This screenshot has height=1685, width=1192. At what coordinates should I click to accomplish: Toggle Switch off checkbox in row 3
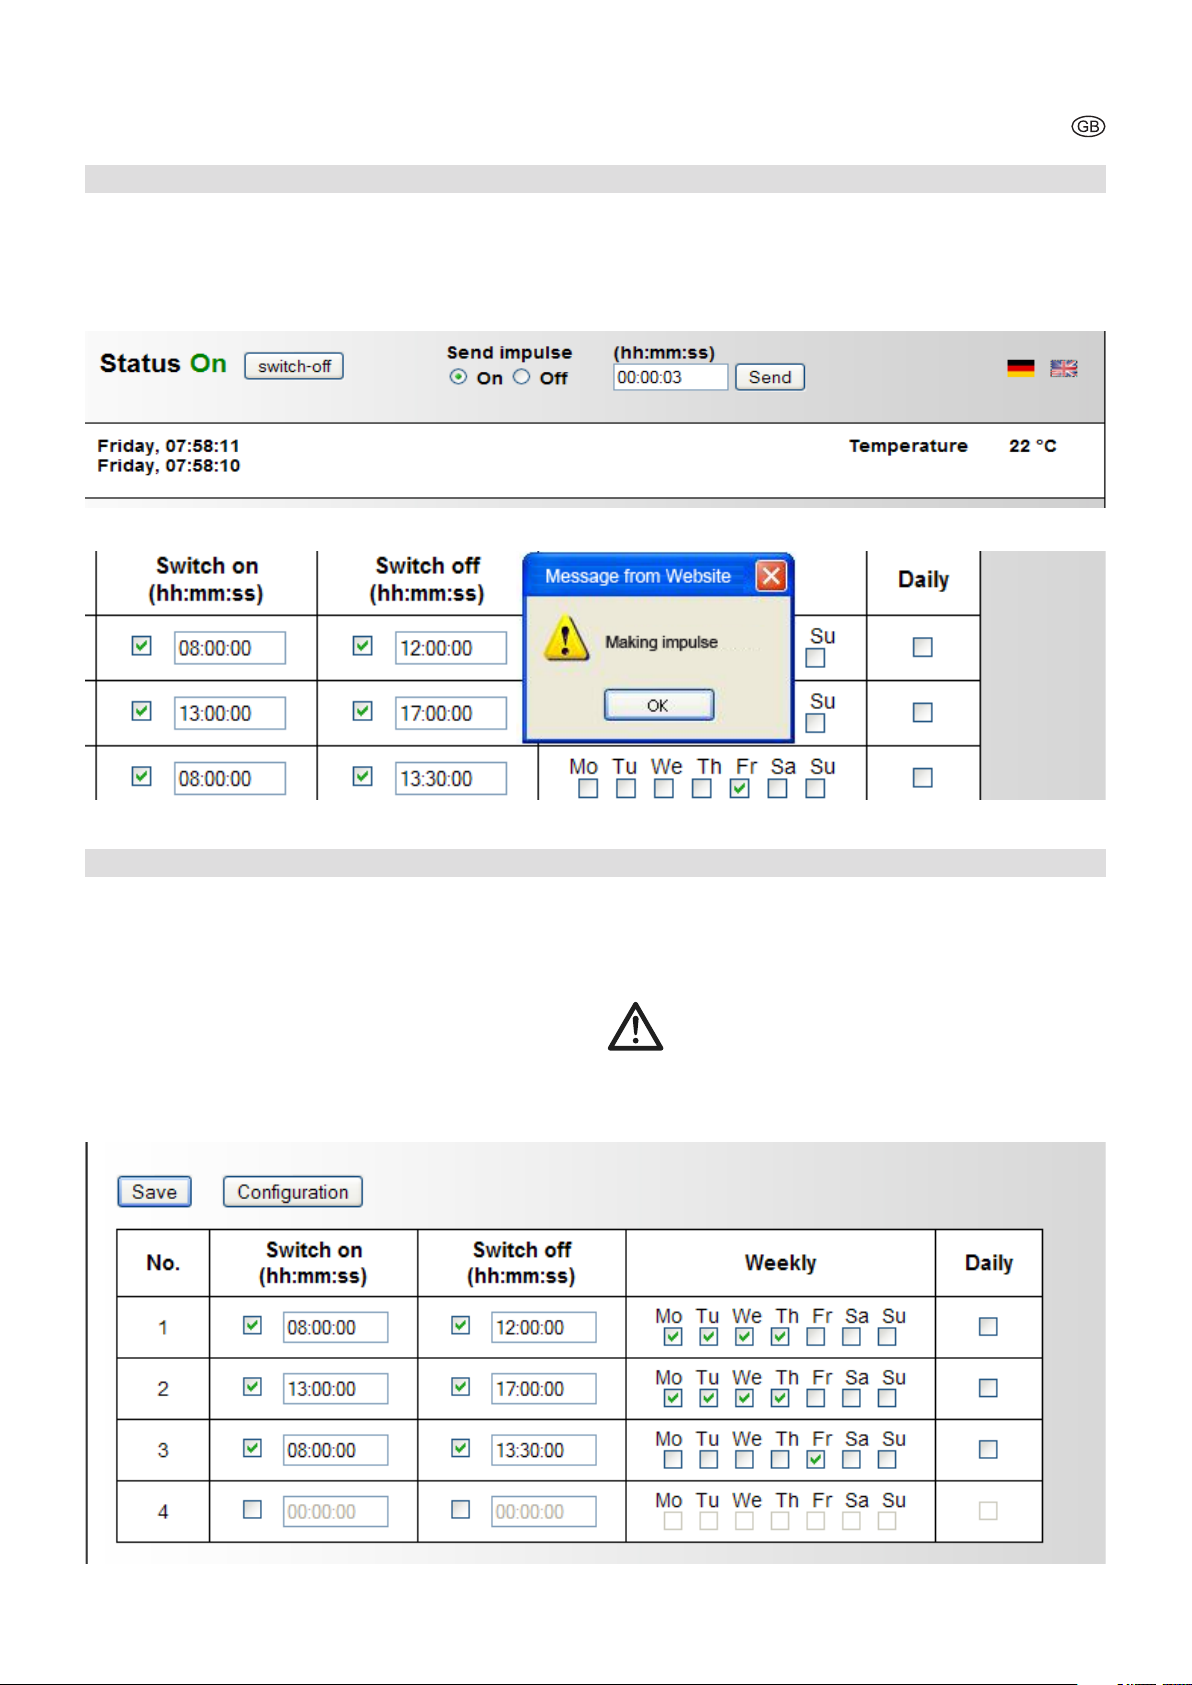(x=461, y=1448)
